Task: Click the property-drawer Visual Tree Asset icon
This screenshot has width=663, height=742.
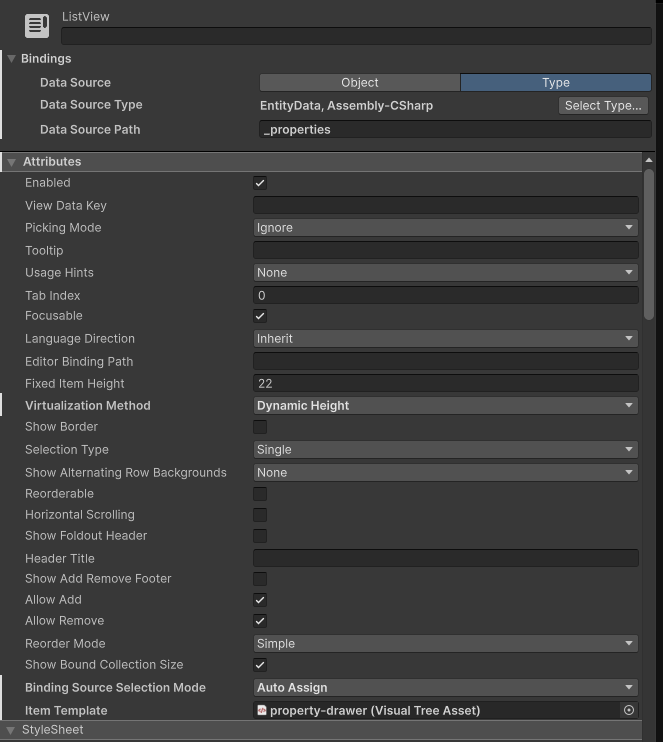Action: click(262, 710)
